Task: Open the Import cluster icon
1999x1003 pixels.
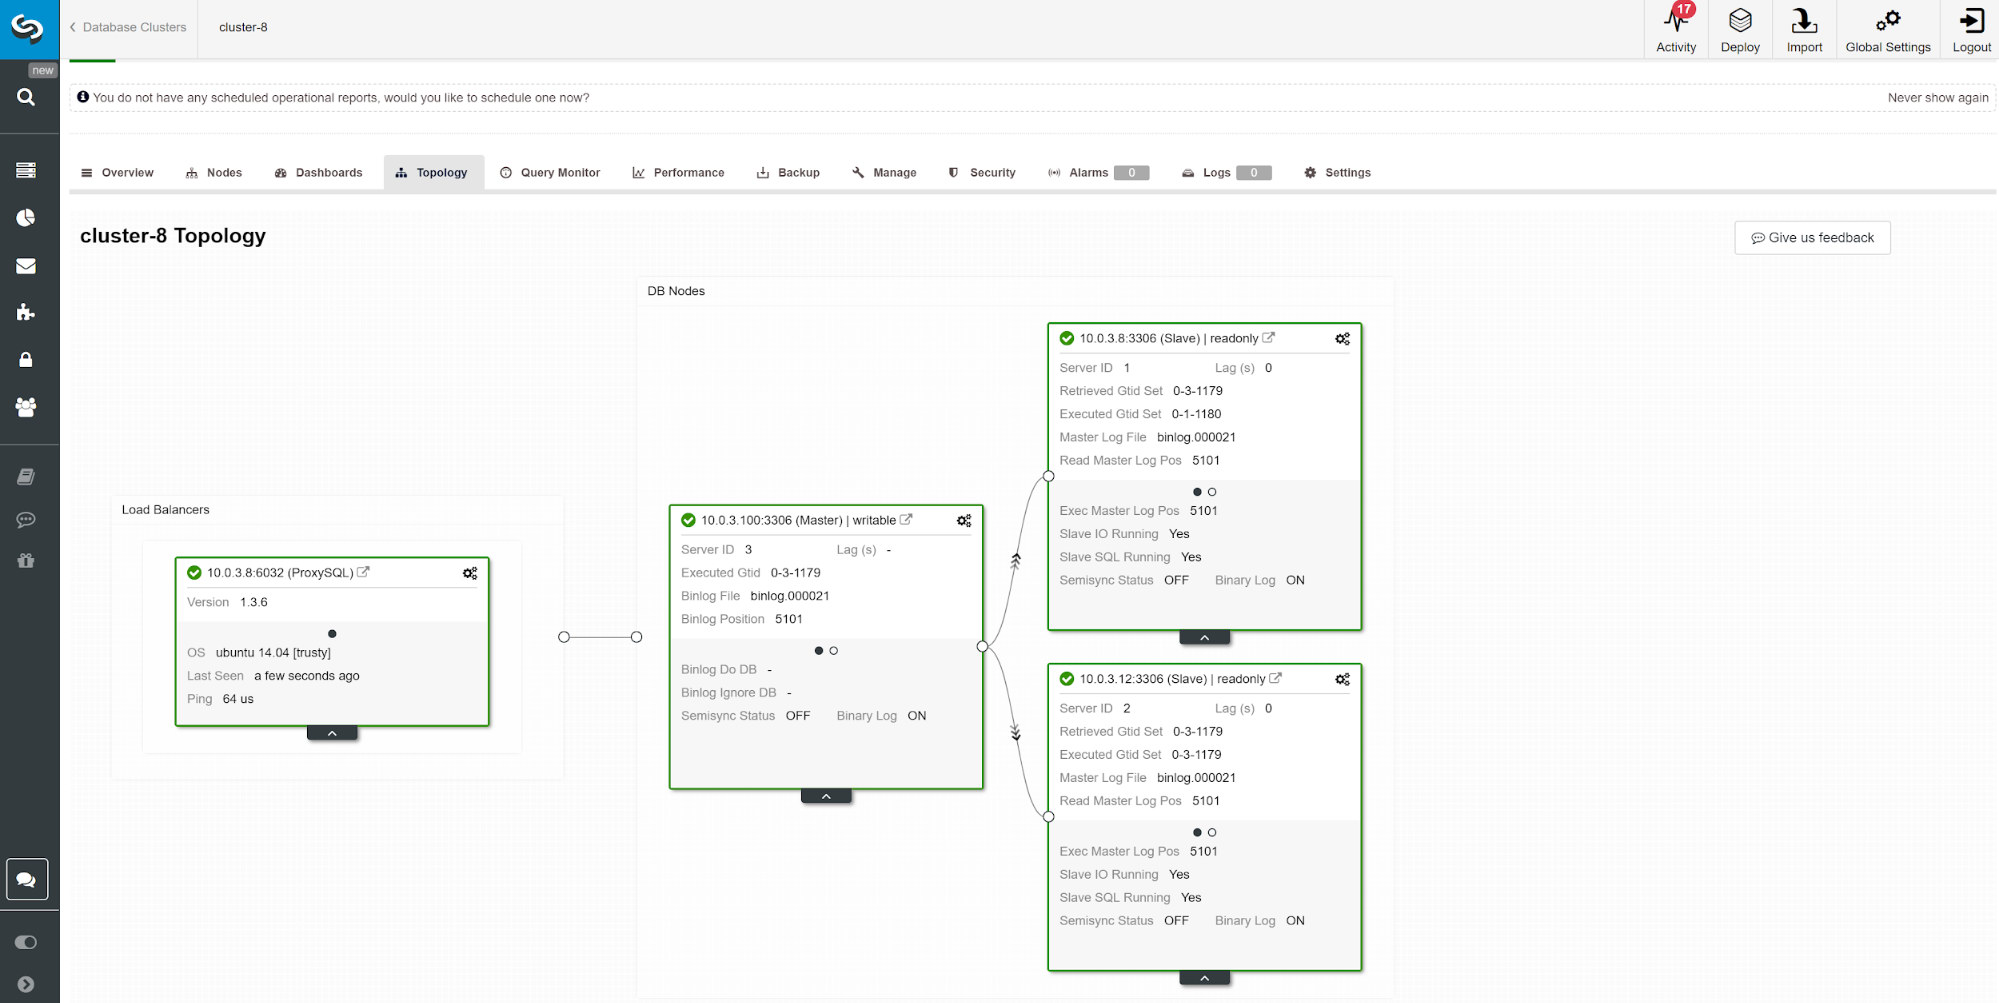Action: coord(1804,29)
